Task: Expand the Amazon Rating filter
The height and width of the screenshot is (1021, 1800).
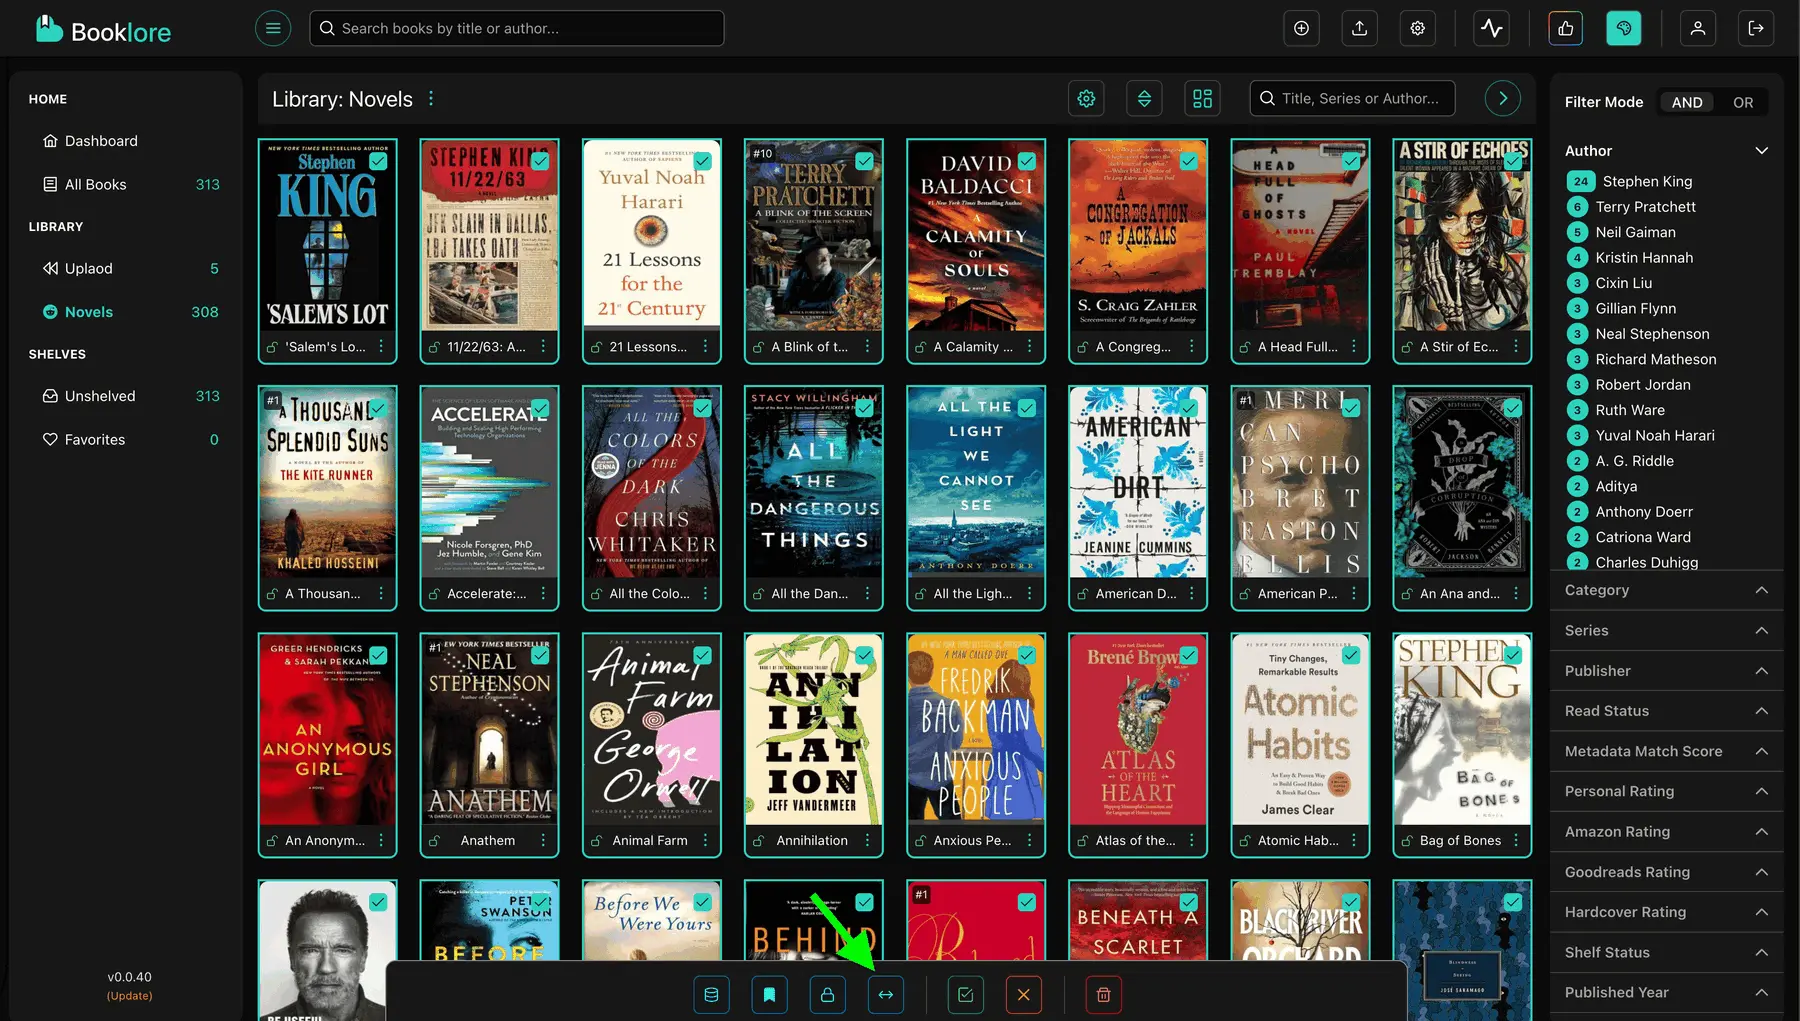Action: click(1666, 832)
